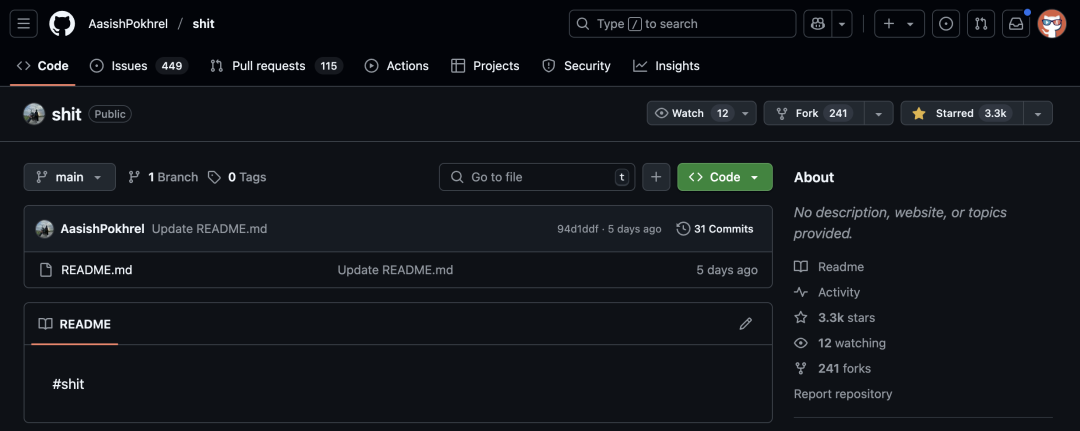
Task: View 3.3k stars stargazers link
Action: coord(835,317)
